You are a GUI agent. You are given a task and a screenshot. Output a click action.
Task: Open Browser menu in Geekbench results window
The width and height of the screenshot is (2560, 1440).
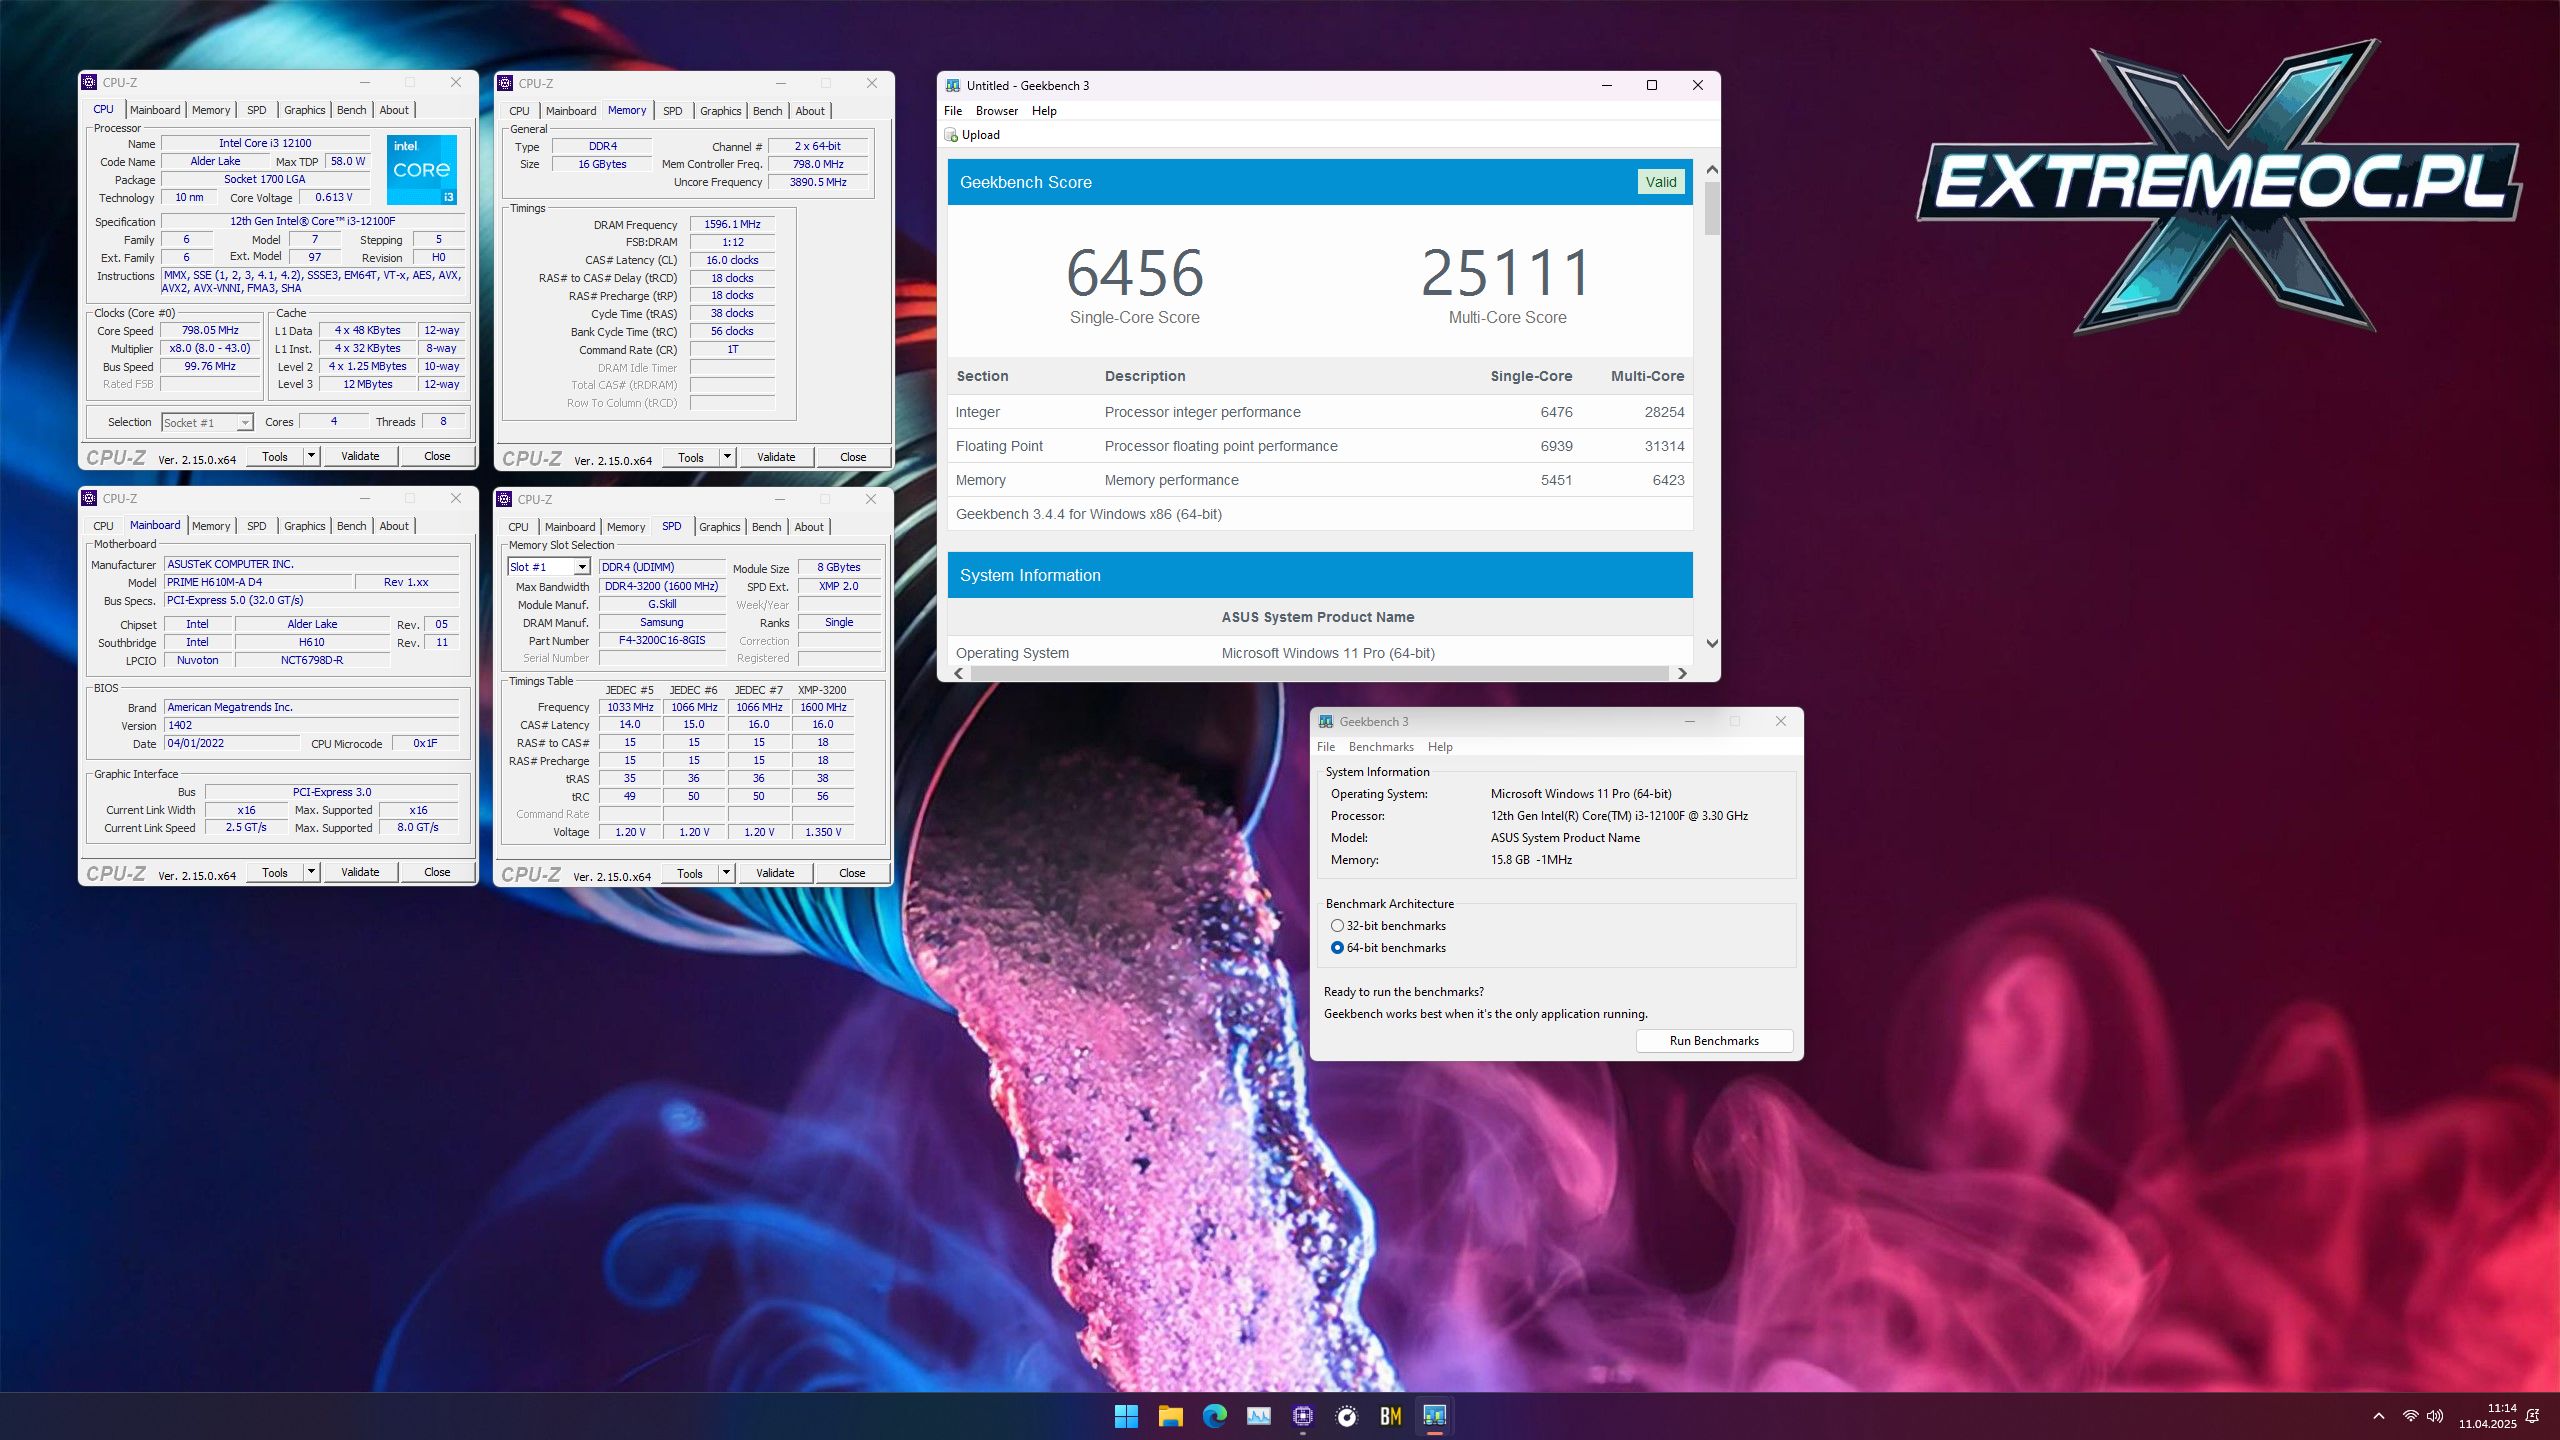(x=997, y=111)
